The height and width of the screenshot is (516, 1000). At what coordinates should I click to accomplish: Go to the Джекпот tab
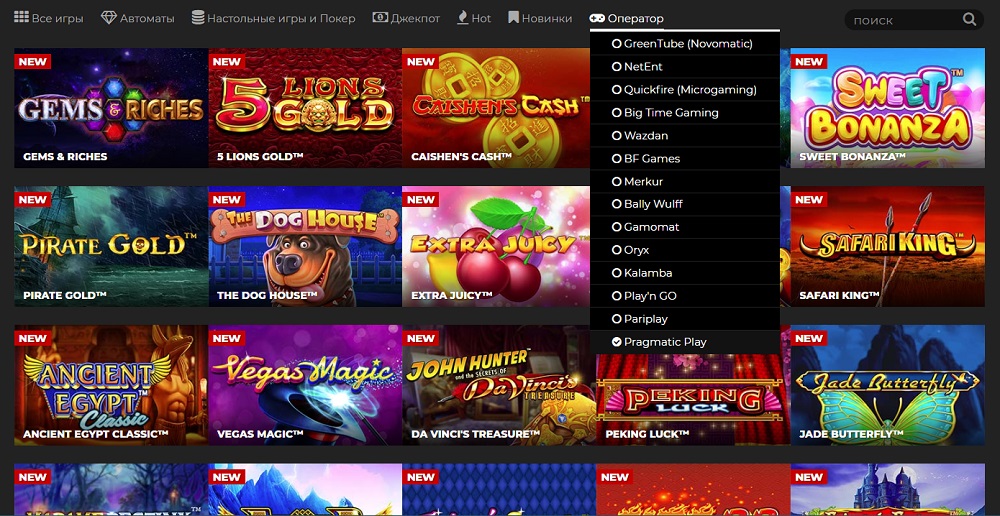406,18
